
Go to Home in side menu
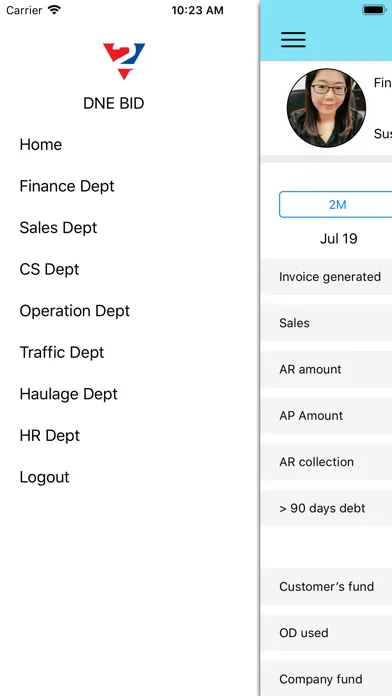[41, 144]
